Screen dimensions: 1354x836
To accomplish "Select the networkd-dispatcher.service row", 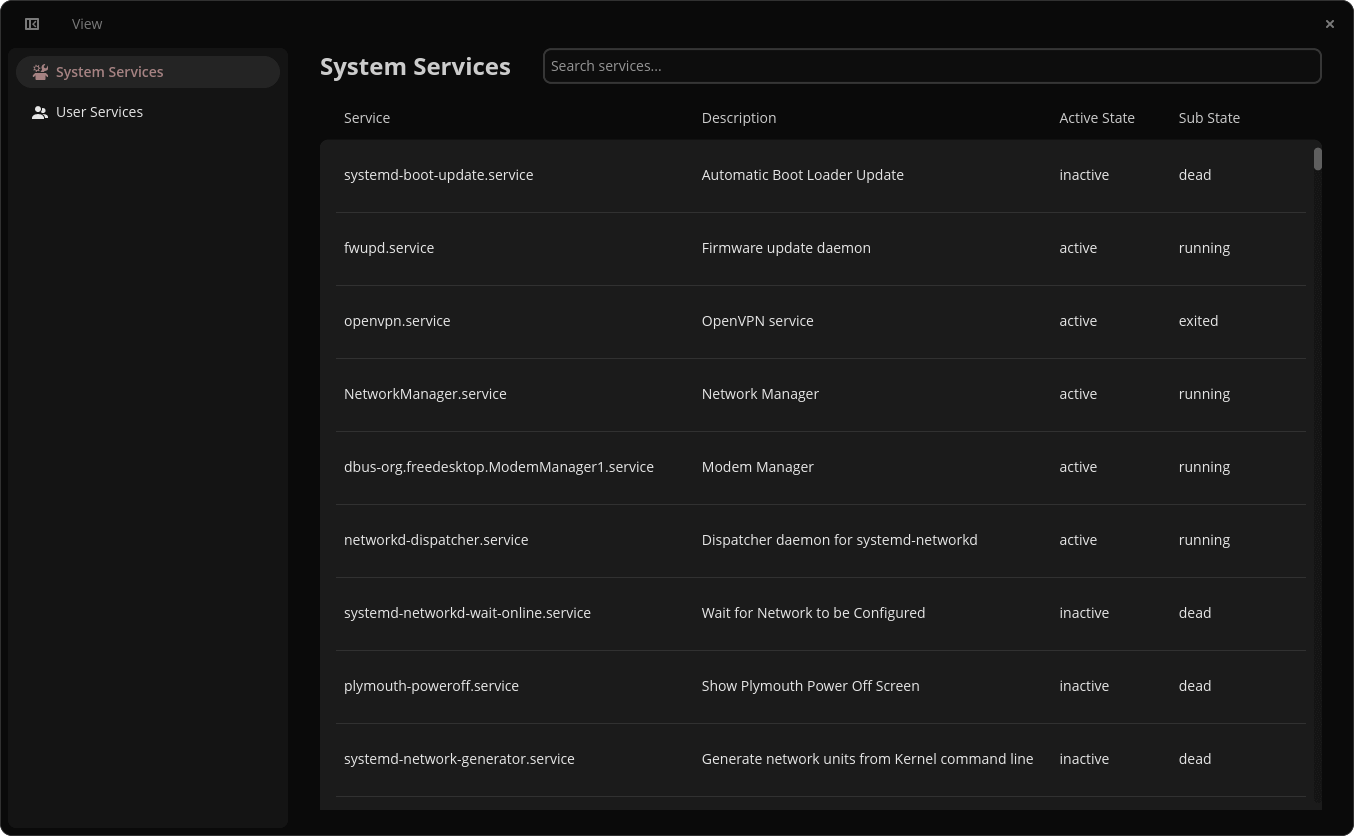I will 700,540.
